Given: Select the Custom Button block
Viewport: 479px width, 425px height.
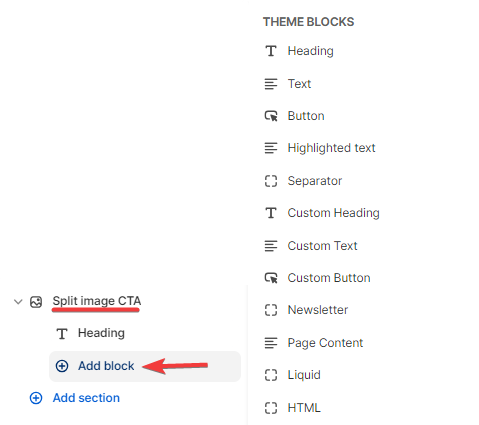Looking at the screenshot, I should coord(329,278).
